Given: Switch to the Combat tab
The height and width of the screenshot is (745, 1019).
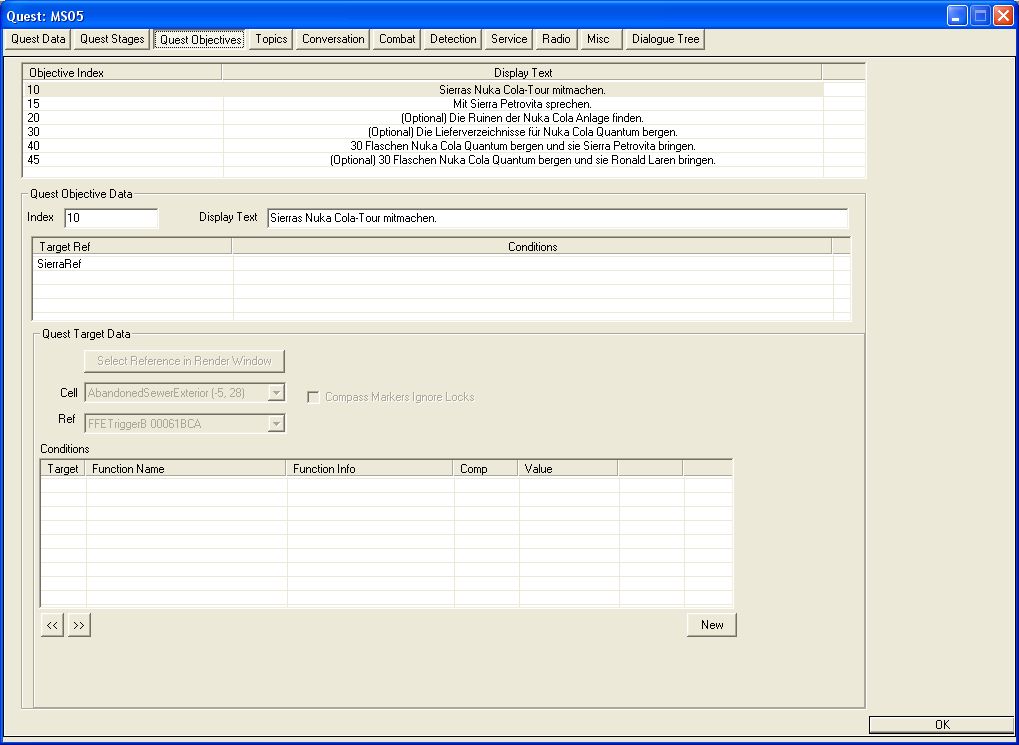Looking at the screenshot, I should [397, 39].
